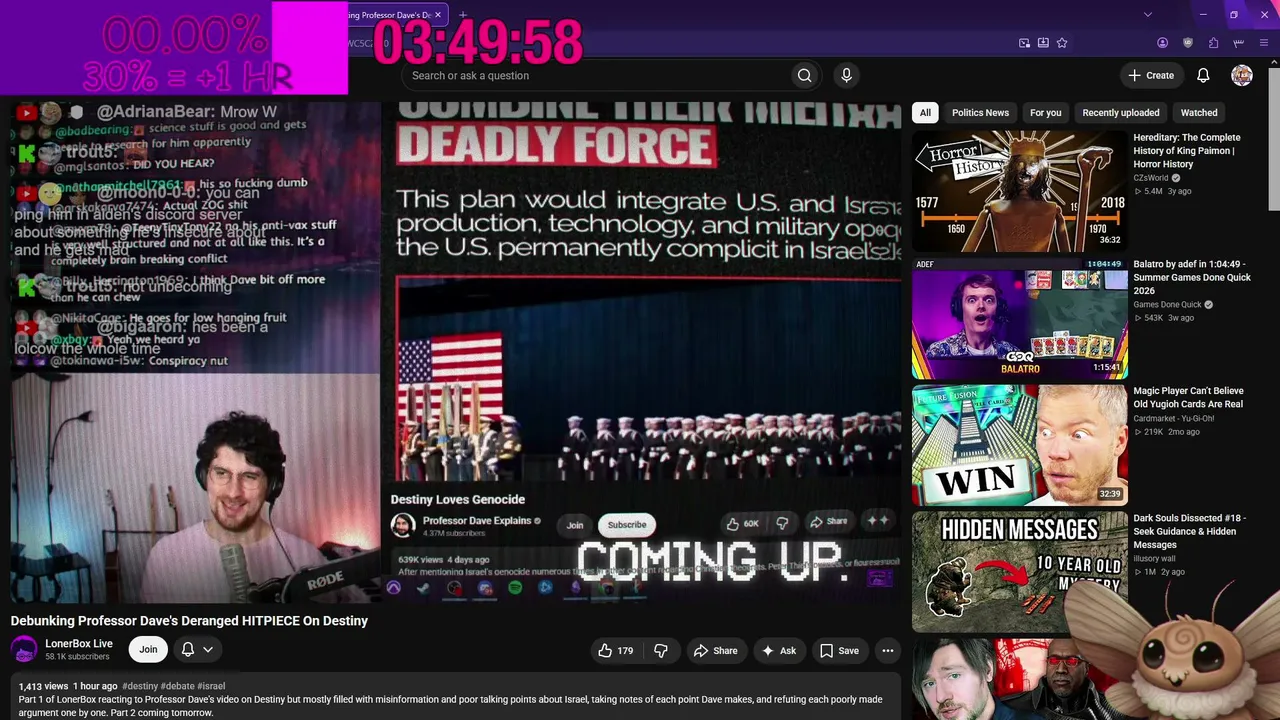
Task: Select the Politics News filter chip
Action: coord(980,113)
